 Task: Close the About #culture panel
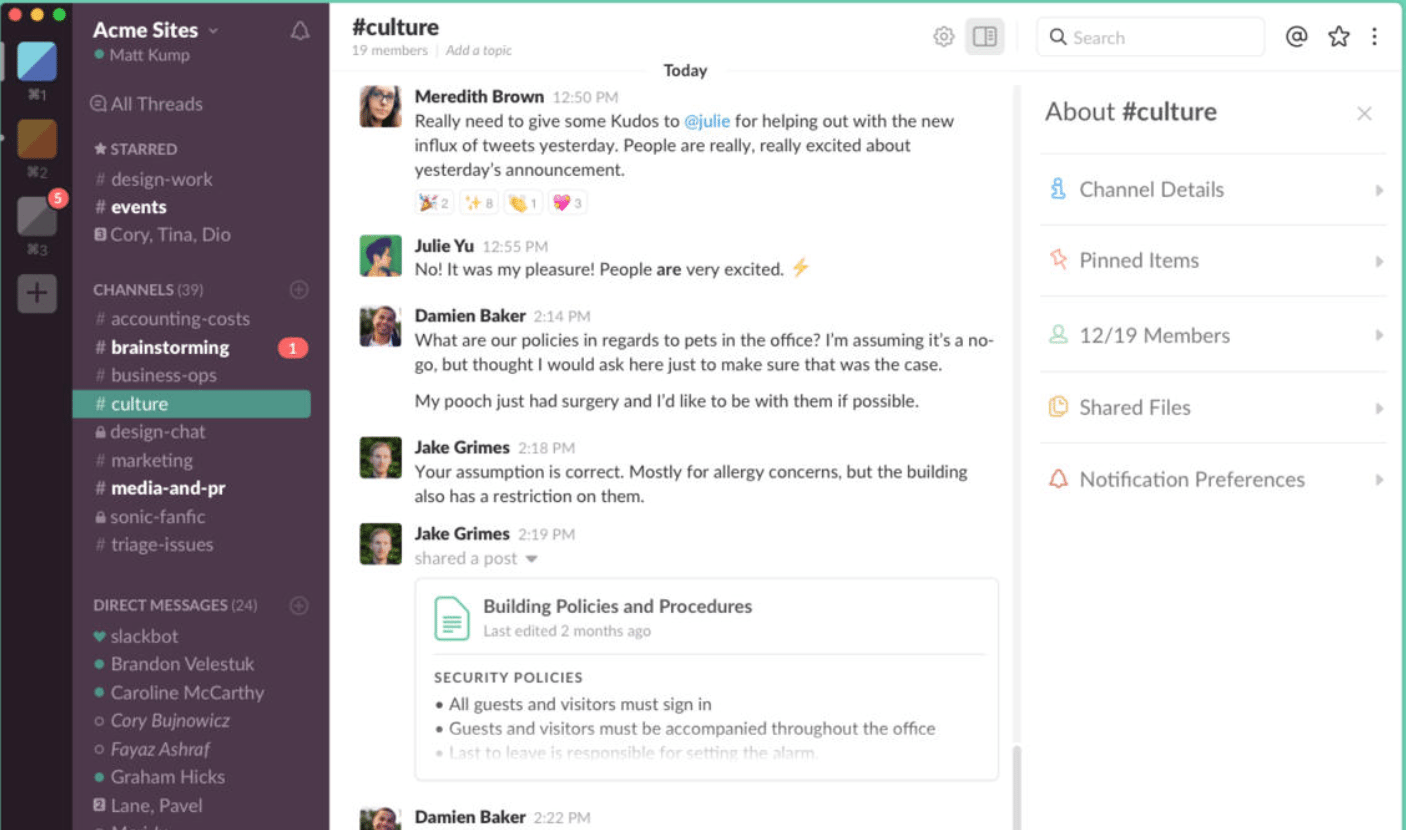pos(1364,114)
